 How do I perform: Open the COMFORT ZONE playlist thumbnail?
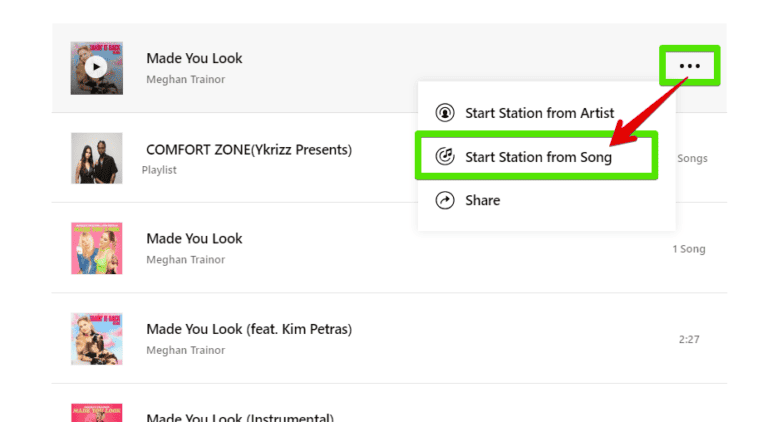coord(96,158)
